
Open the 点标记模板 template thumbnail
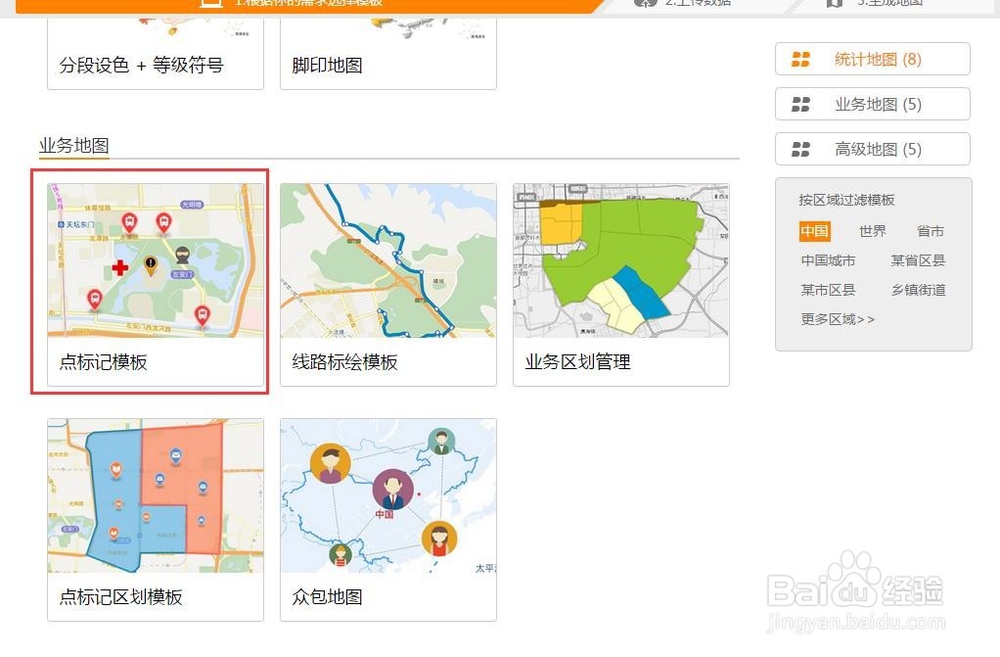point(156,260)
